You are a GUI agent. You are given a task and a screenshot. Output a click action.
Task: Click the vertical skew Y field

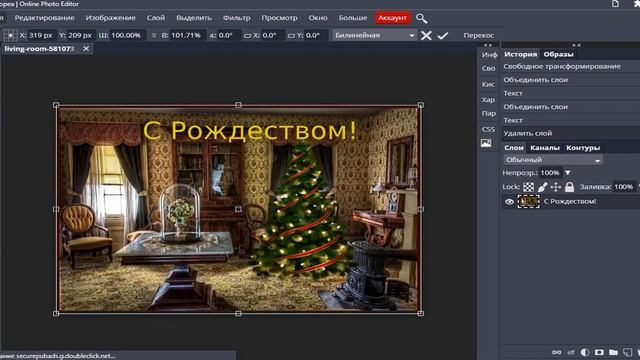pos(316,36)
